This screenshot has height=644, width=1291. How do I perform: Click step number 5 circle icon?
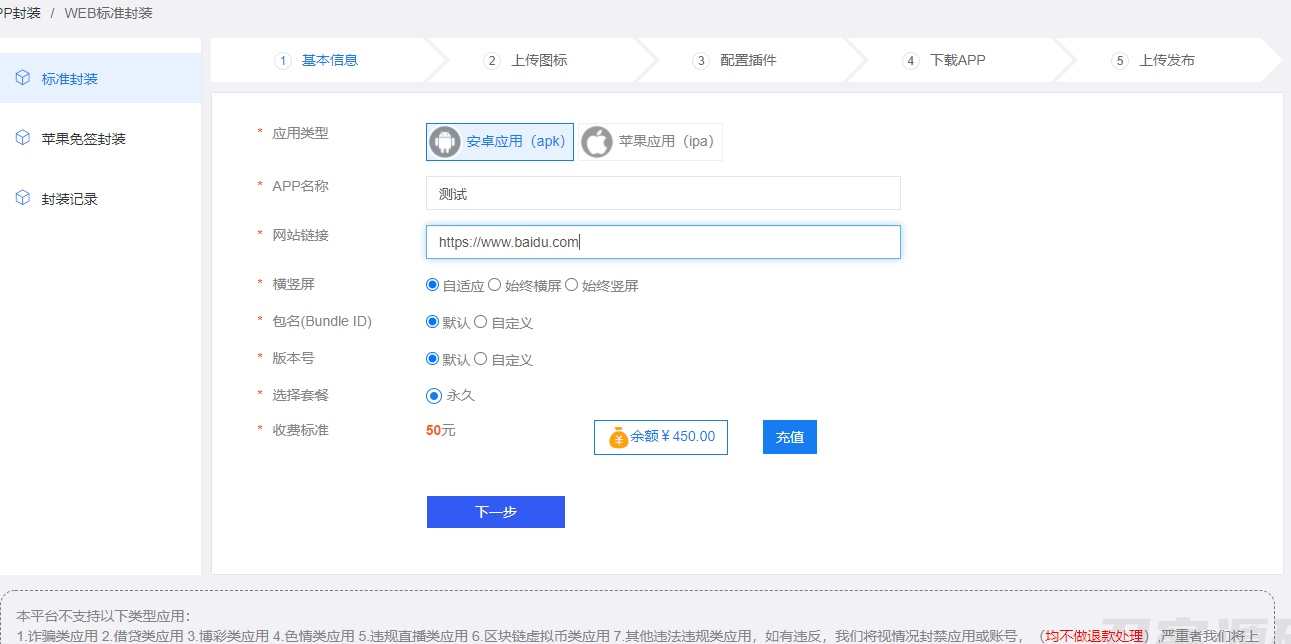[x=1120, y=60]
